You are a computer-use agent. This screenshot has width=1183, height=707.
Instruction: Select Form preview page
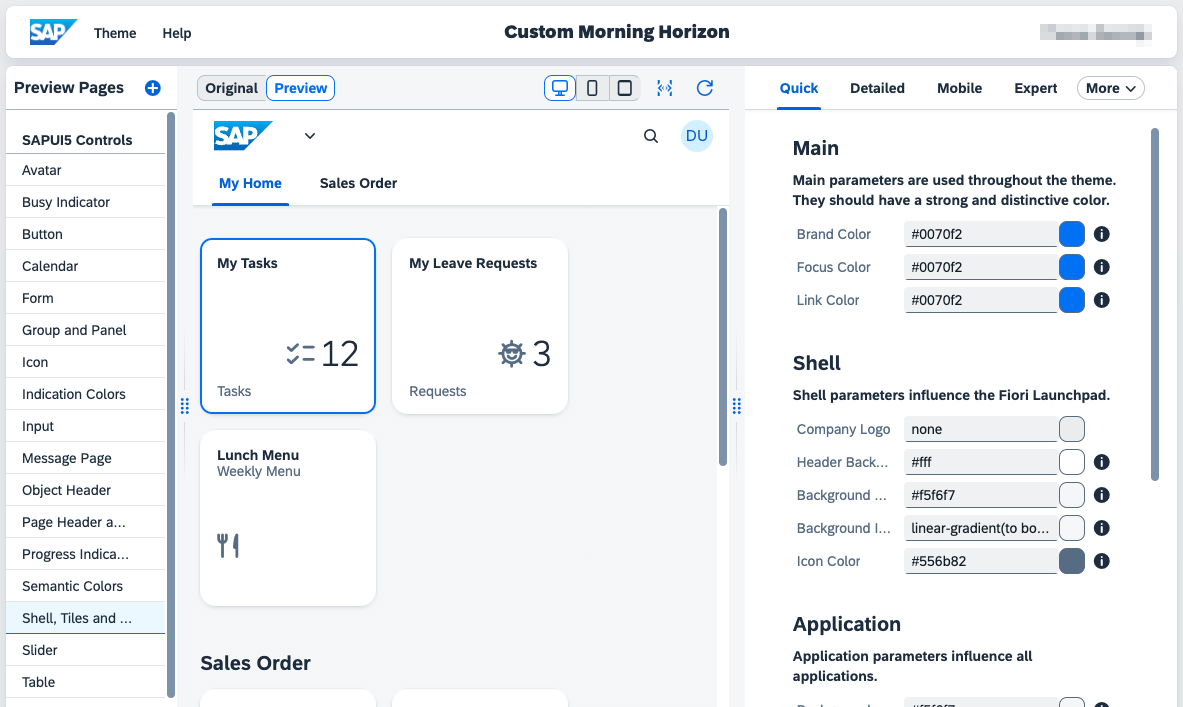[x=85, y=298]
